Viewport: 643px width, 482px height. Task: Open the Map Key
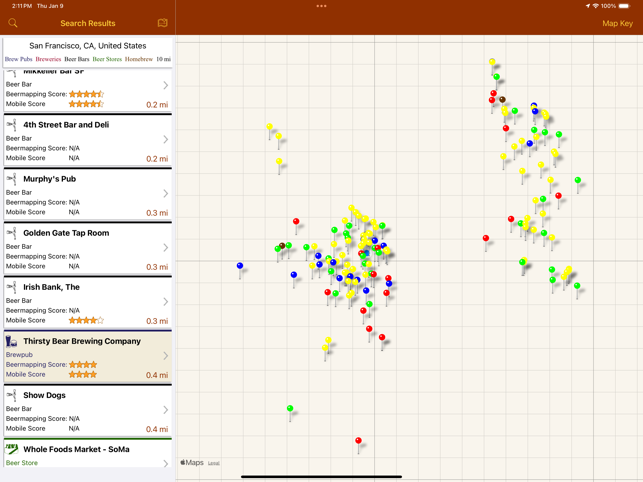(616, 23)
